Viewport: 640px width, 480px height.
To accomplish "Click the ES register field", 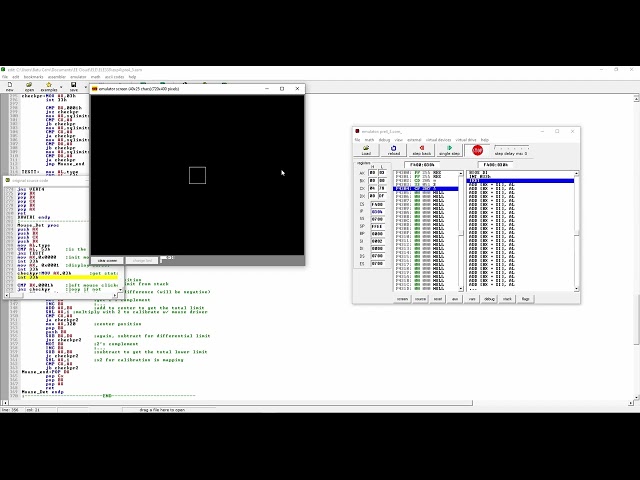I will tap(377, 264).
